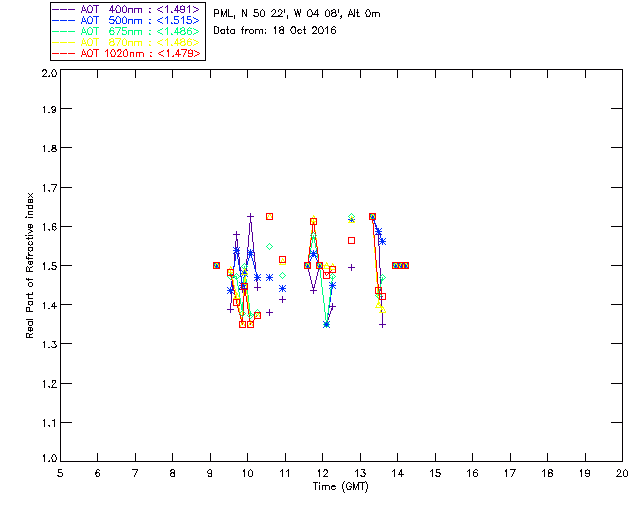Click the 1.9 y-axis tick label
640x512 pixels.
49,109
